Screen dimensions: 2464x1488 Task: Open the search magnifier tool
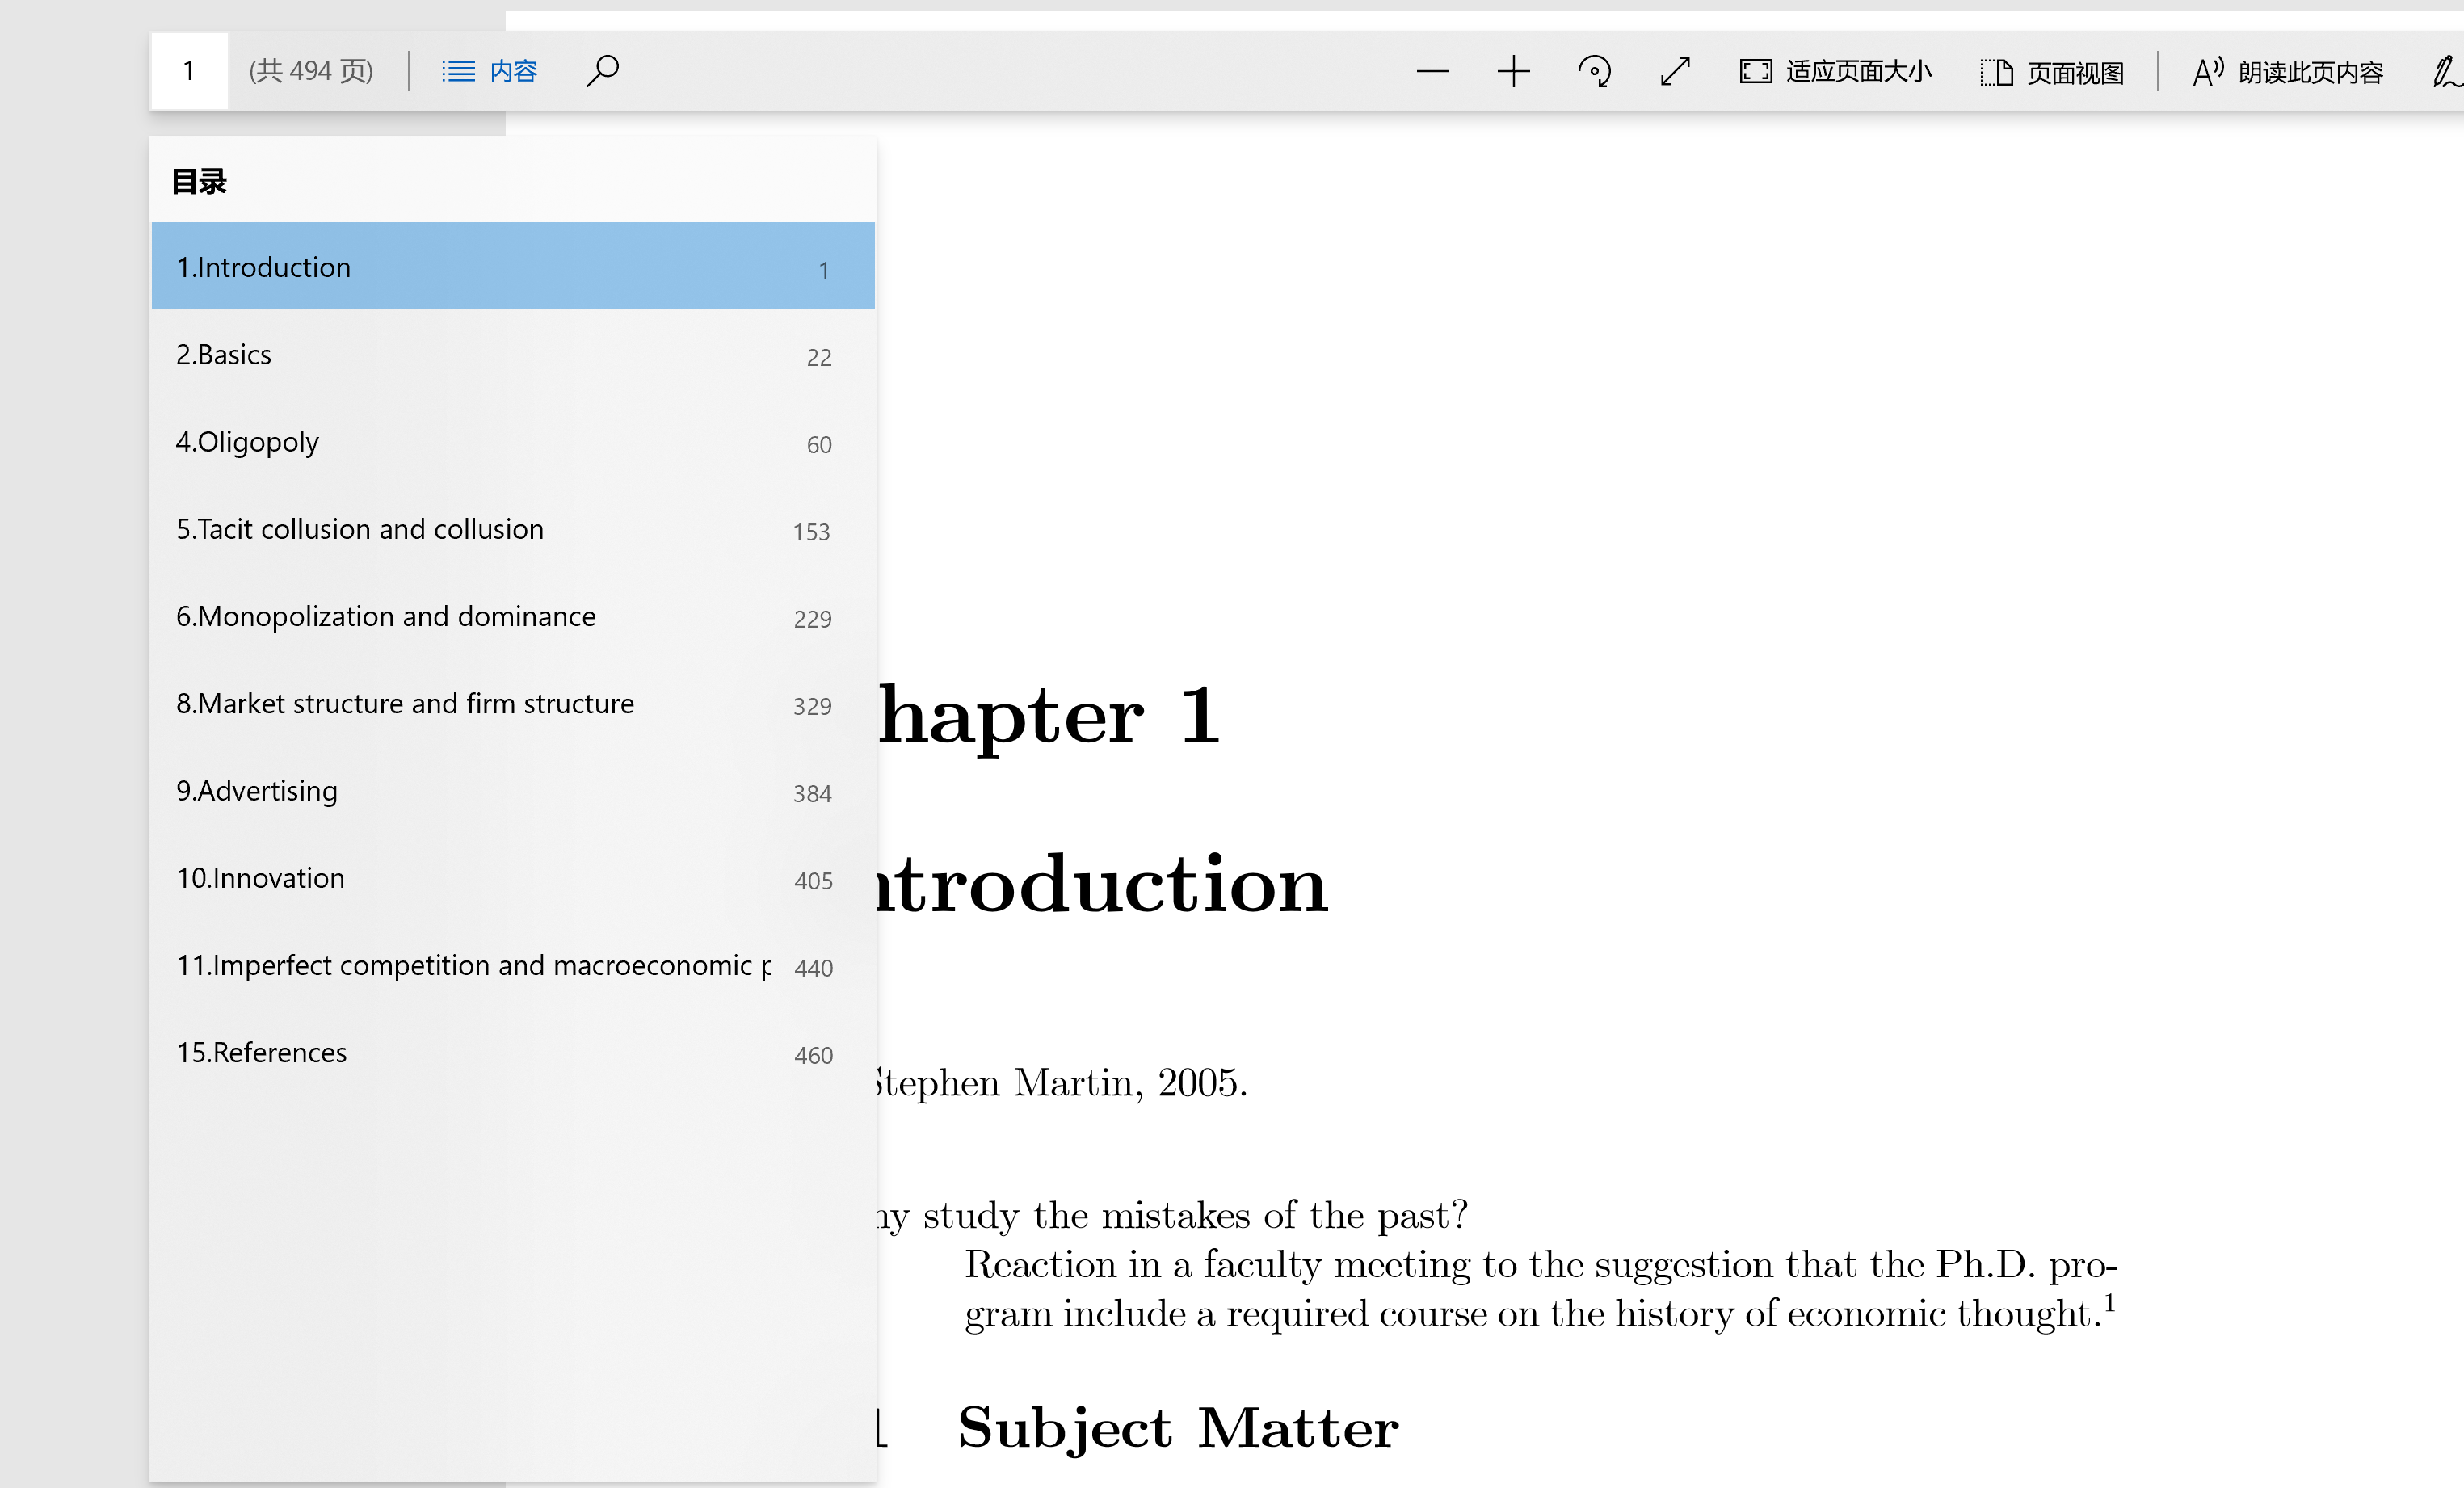coord(602,71)
